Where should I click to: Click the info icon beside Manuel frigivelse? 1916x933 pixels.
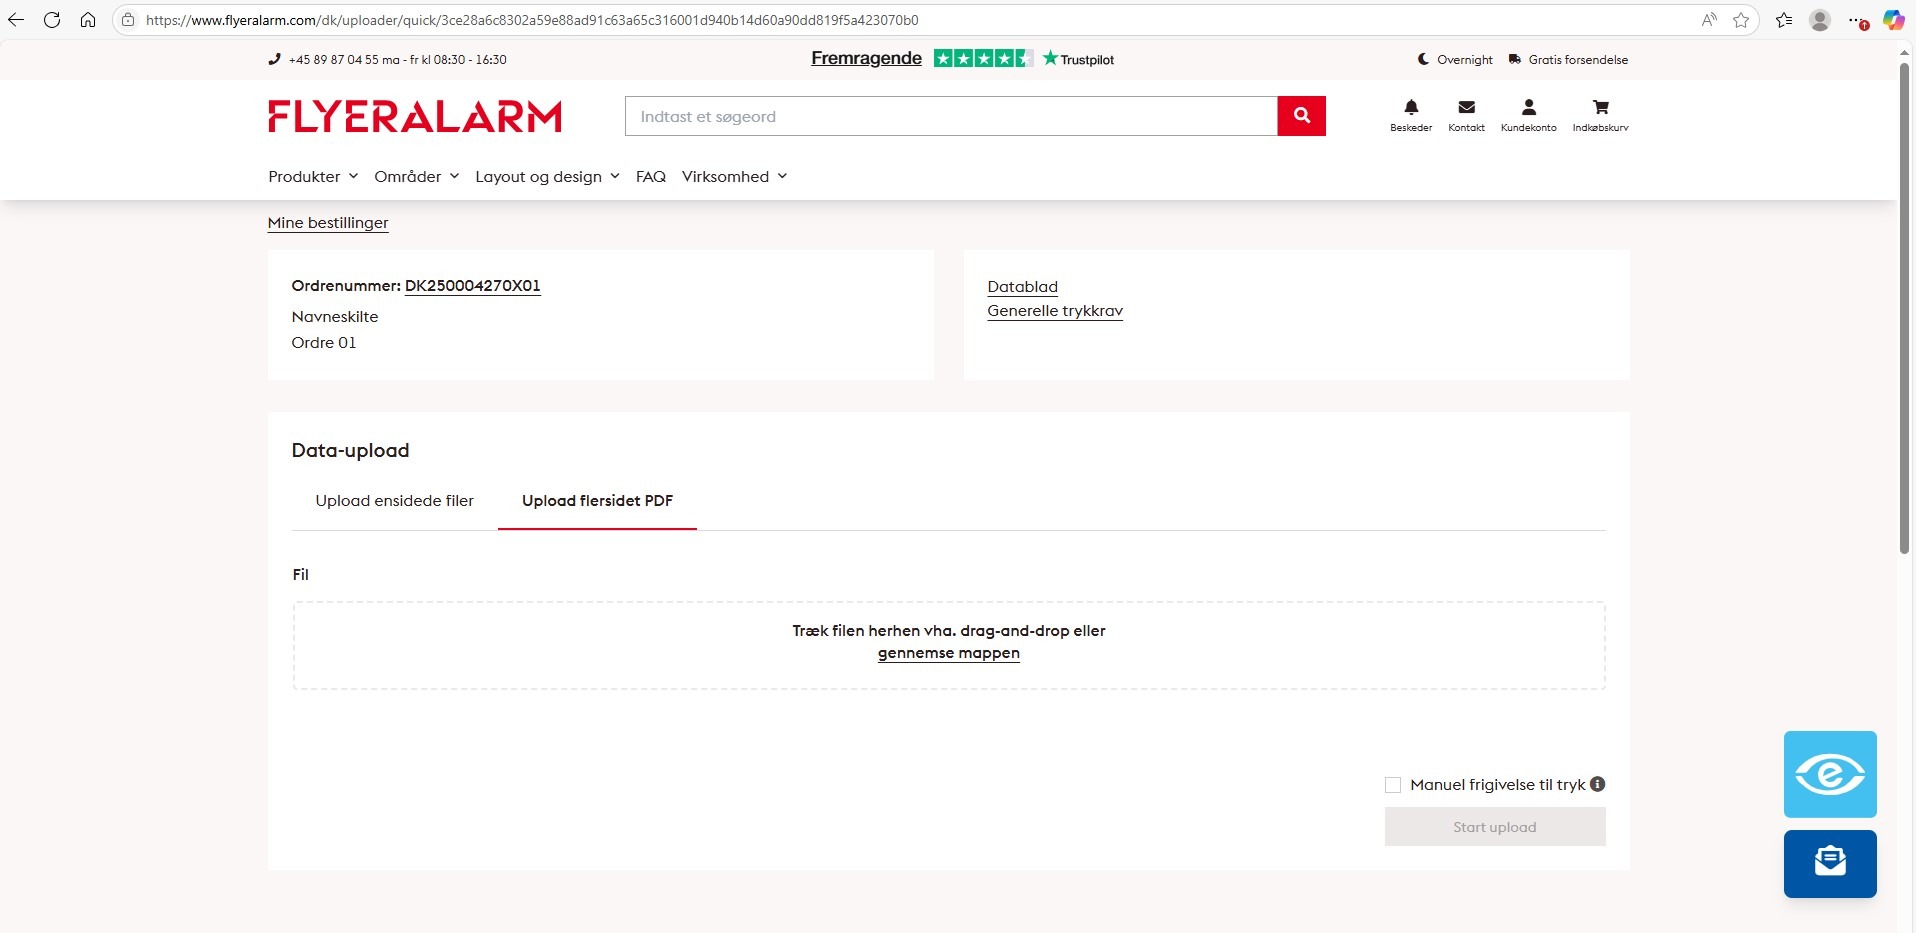pyautogui.click(x=1597, y=784)
